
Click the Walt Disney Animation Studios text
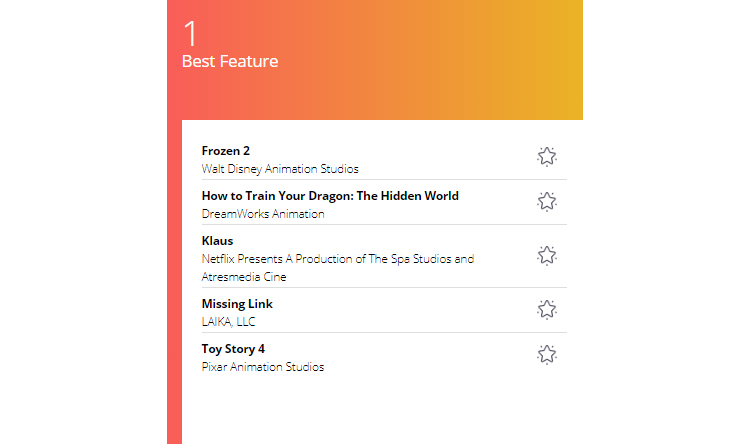(x=280, y=169)
